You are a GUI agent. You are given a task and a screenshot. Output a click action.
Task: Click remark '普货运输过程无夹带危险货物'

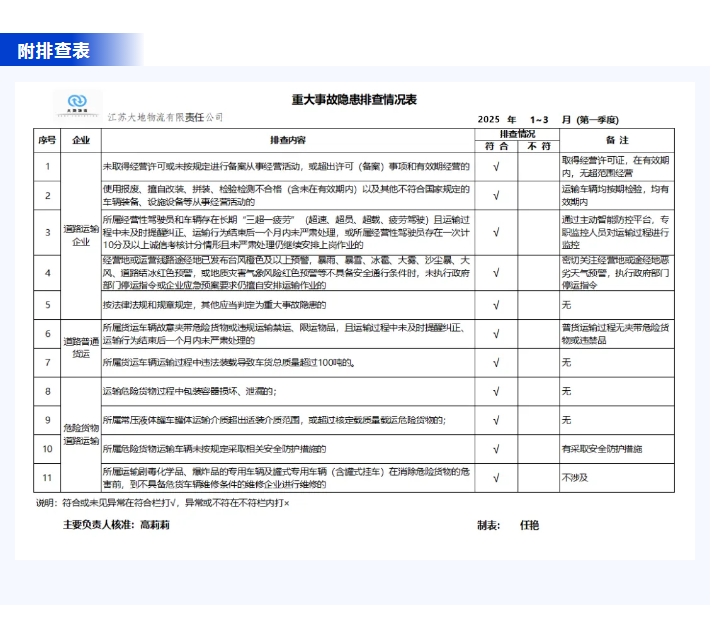tap(615, 334)
